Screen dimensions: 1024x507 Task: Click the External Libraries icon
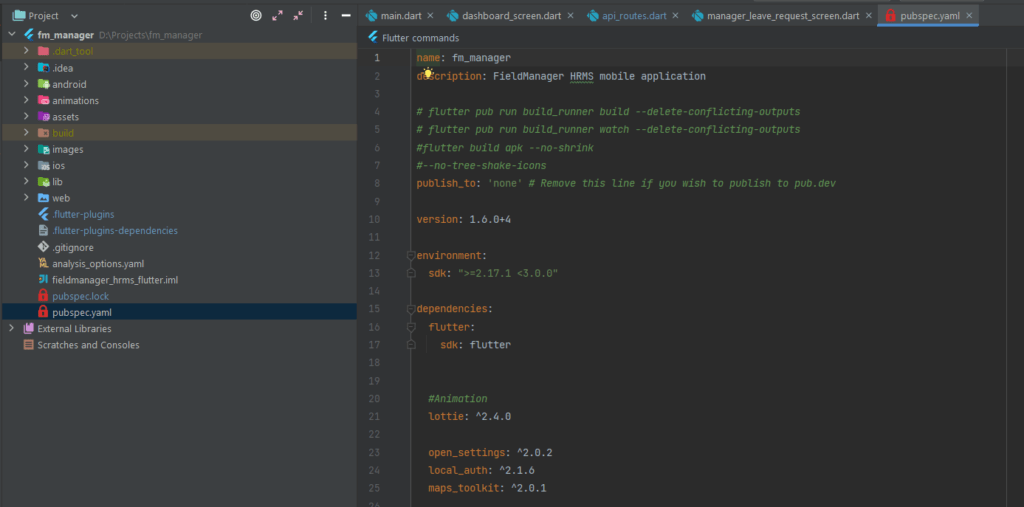pos(28,328)
